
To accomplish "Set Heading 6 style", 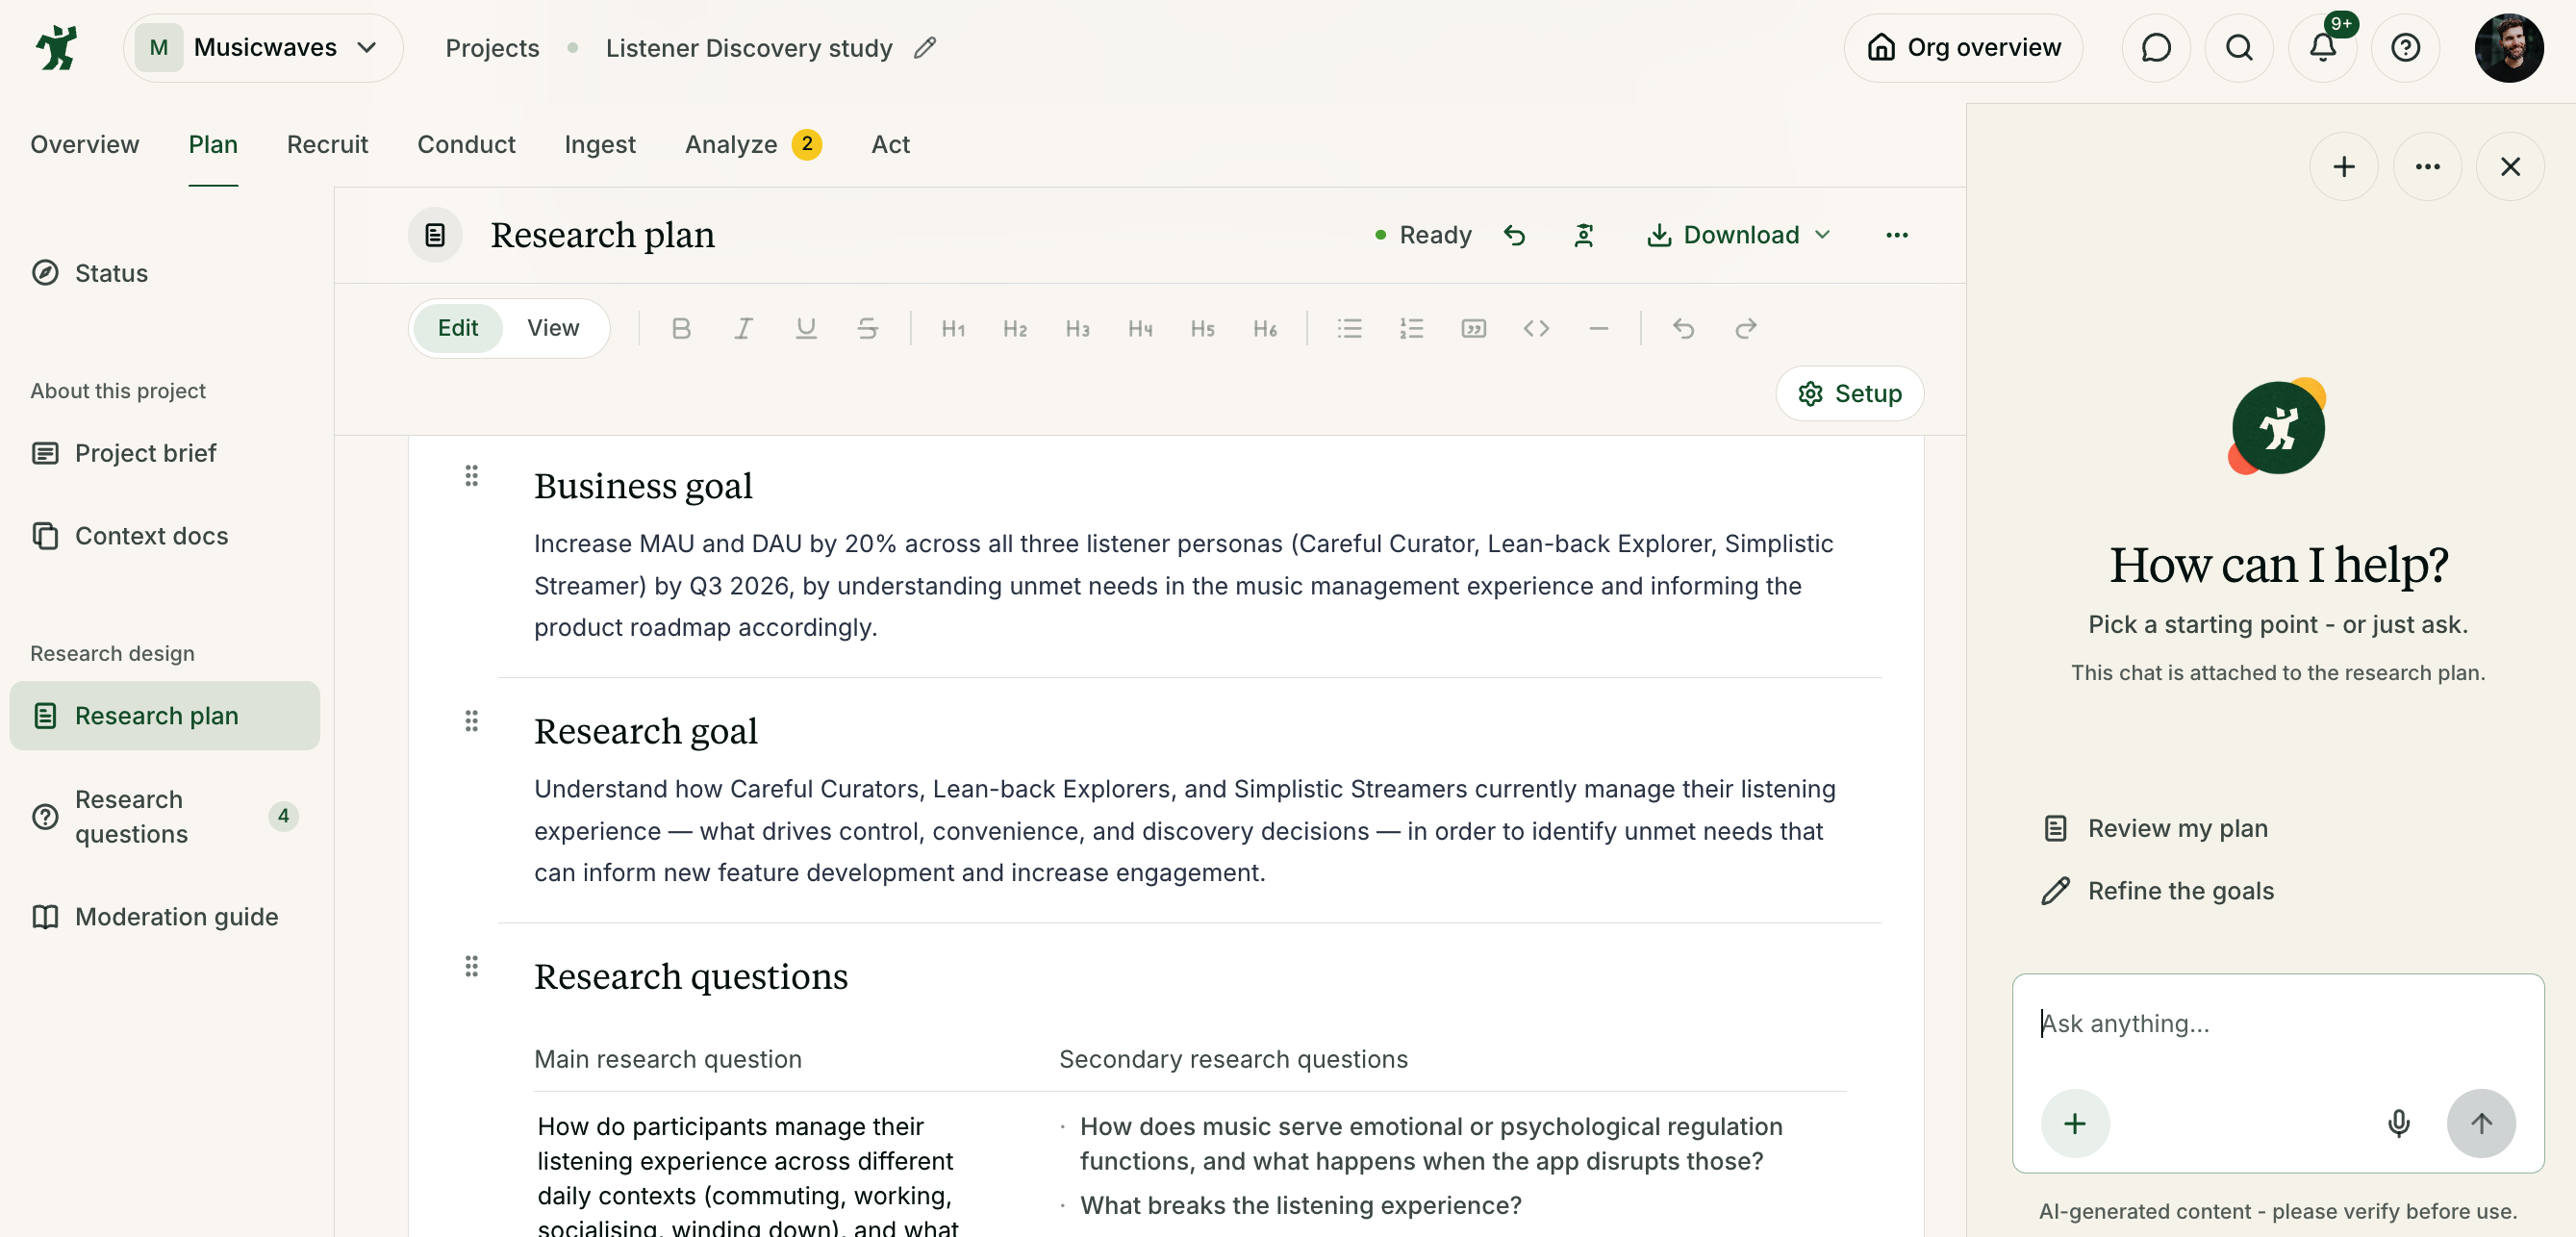I will [x=1265, y=328].
